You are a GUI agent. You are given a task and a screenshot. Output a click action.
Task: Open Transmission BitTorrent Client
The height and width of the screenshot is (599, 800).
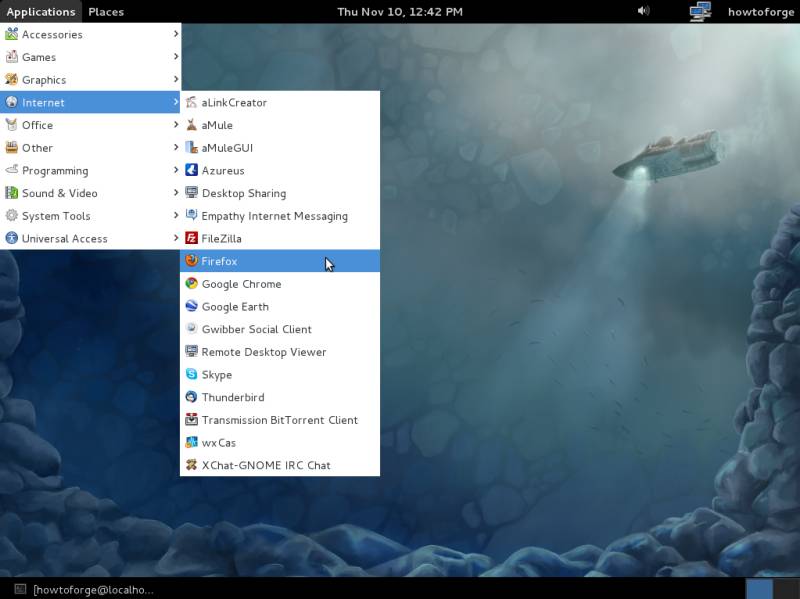coord(280,419)
